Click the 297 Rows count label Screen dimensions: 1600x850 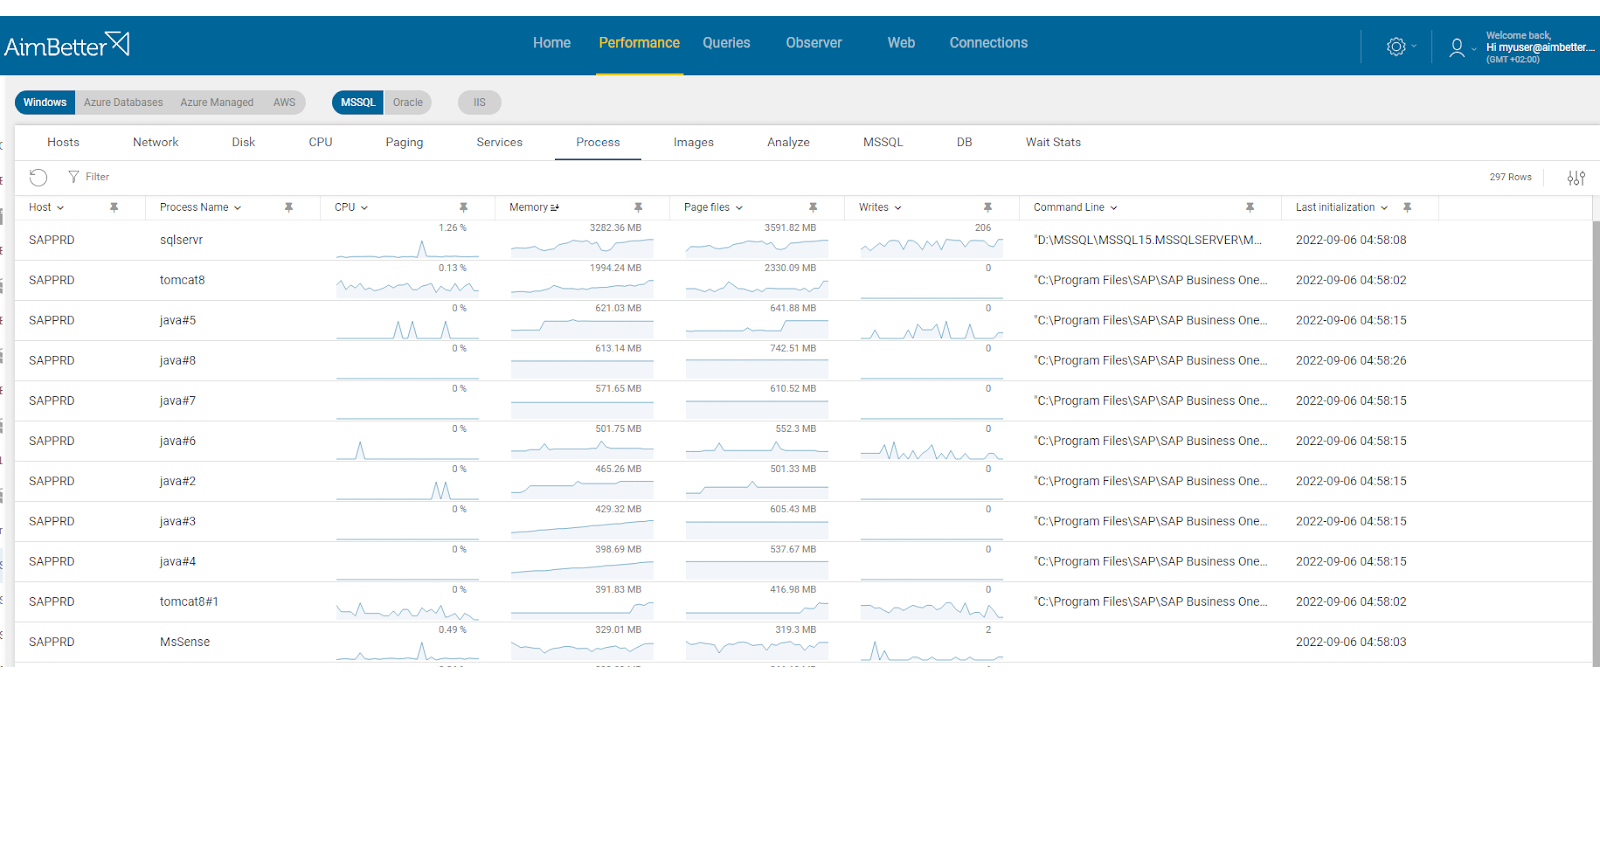tap(1510, 177)
